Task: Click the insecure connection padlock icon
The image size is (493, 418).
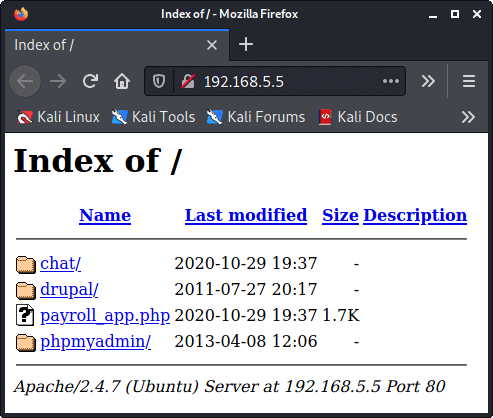Action: point(188,81)
